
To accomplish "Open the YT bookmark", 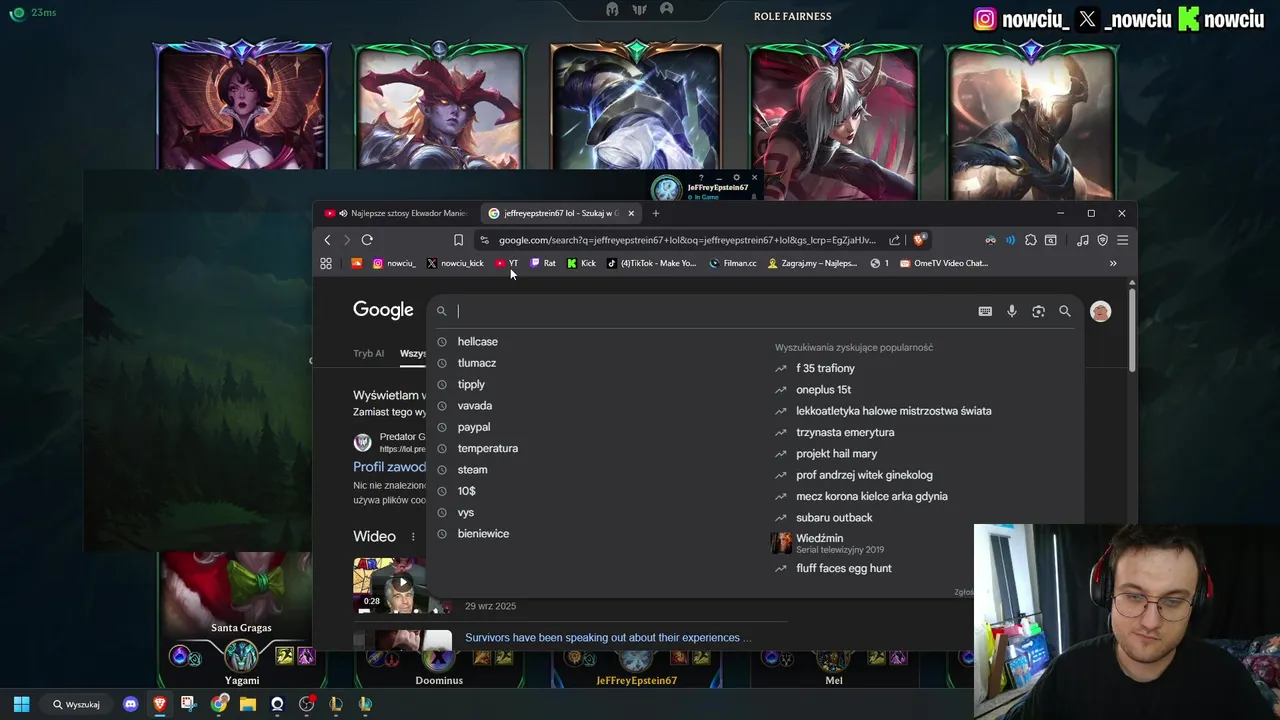I will coord(507,263).
